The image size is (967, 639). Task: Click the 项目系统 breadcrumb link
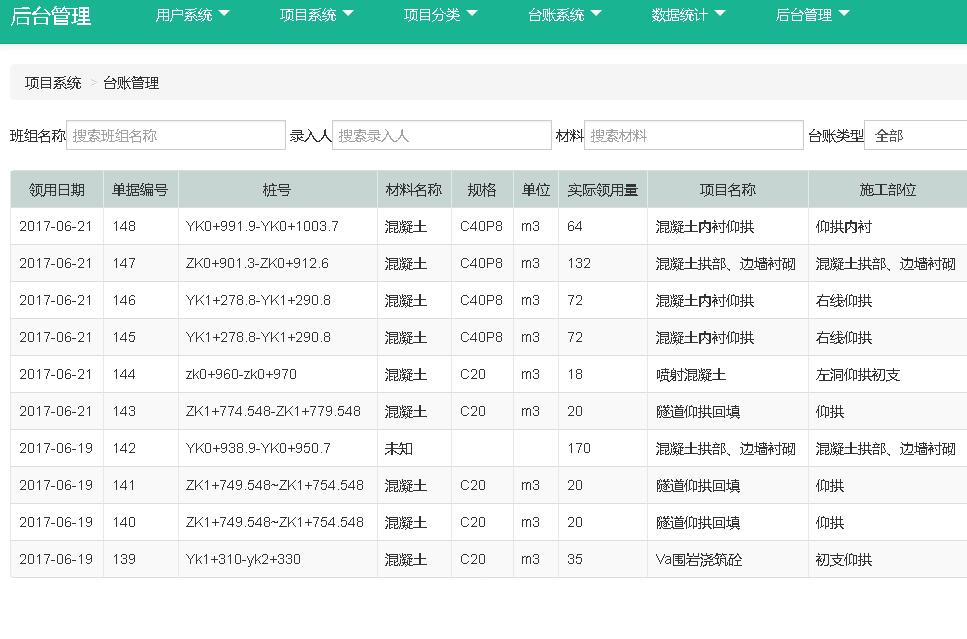[x=53, y=83]
